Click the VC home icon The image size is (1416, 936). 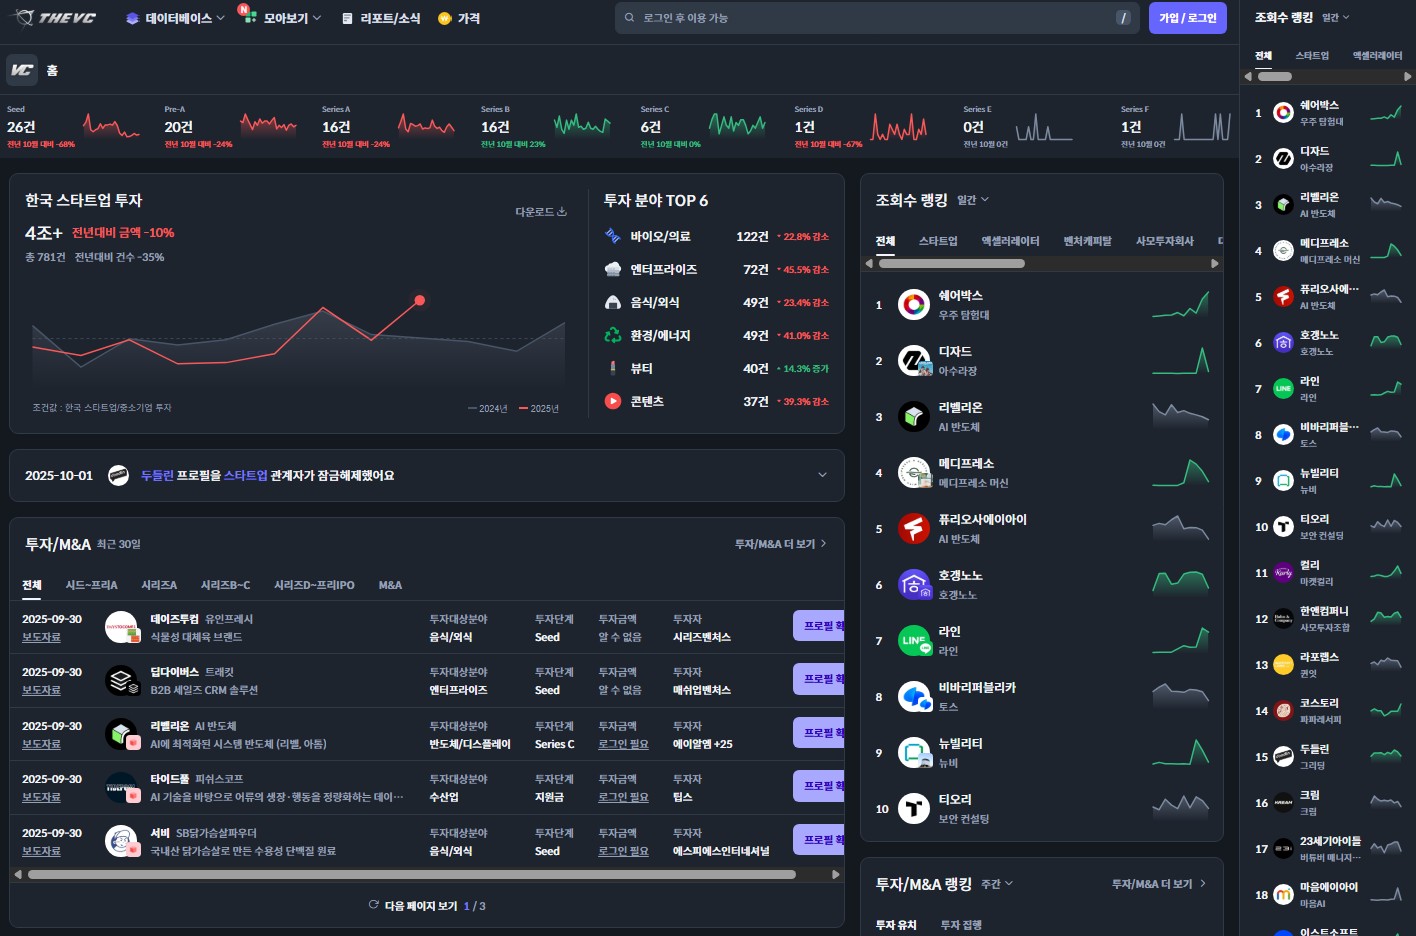pyautogui.click(x=22, y=70)
